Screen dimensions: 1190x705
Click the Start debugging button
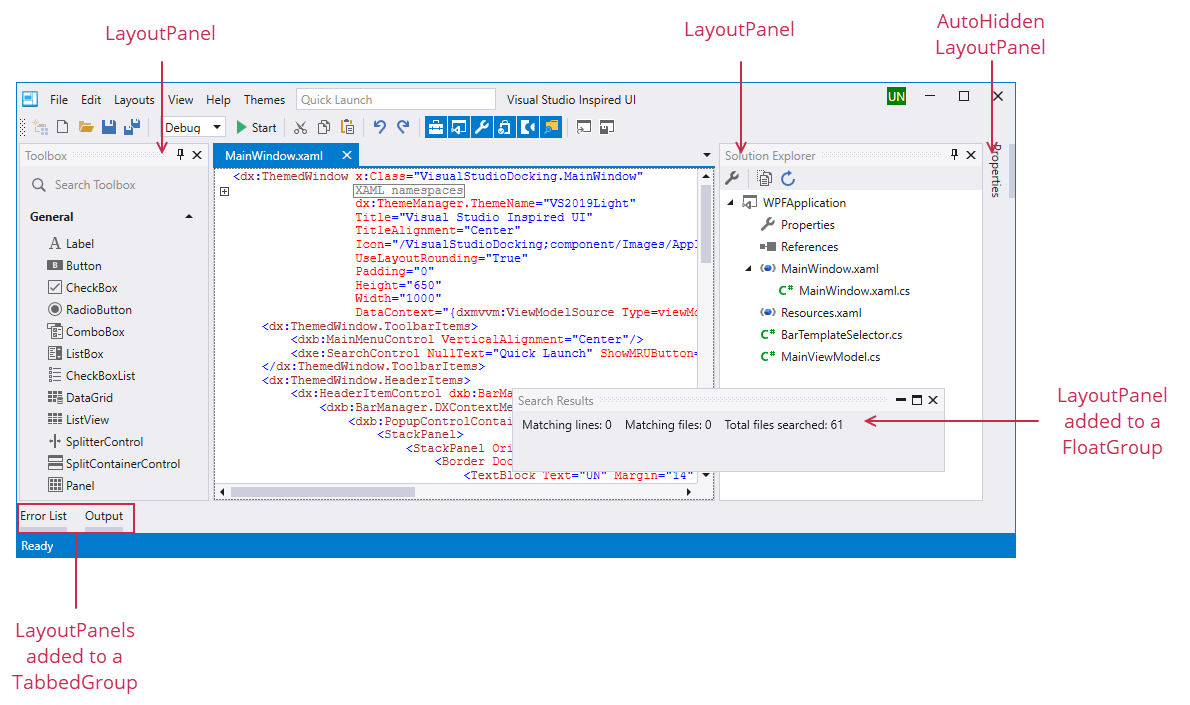257,127
